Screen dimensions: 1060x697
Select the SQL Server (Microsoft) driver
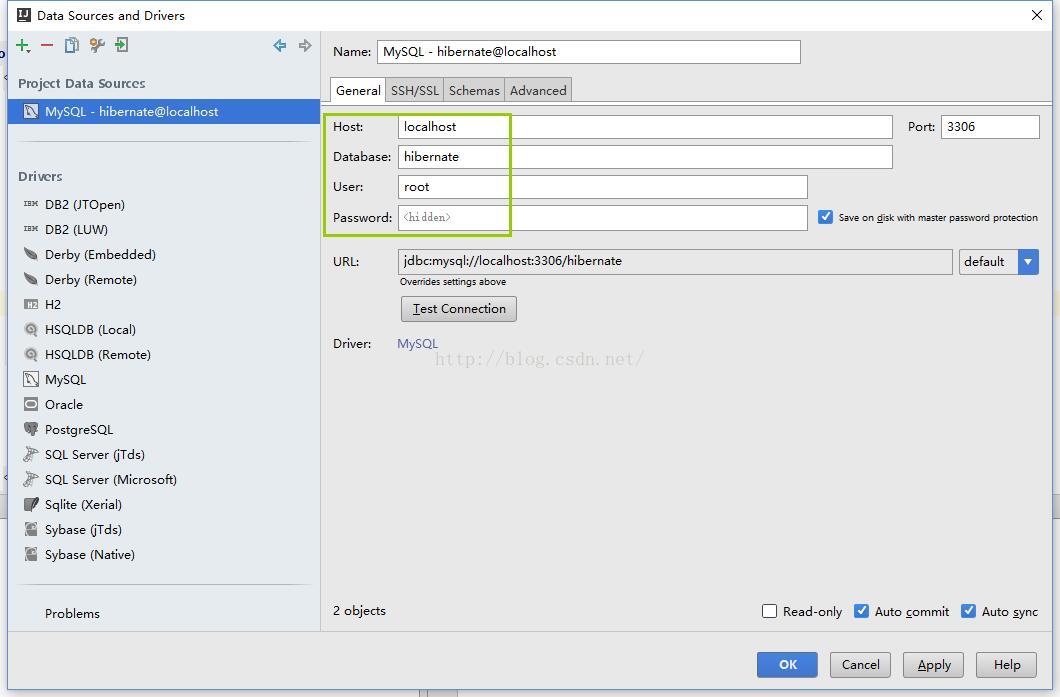110,479
